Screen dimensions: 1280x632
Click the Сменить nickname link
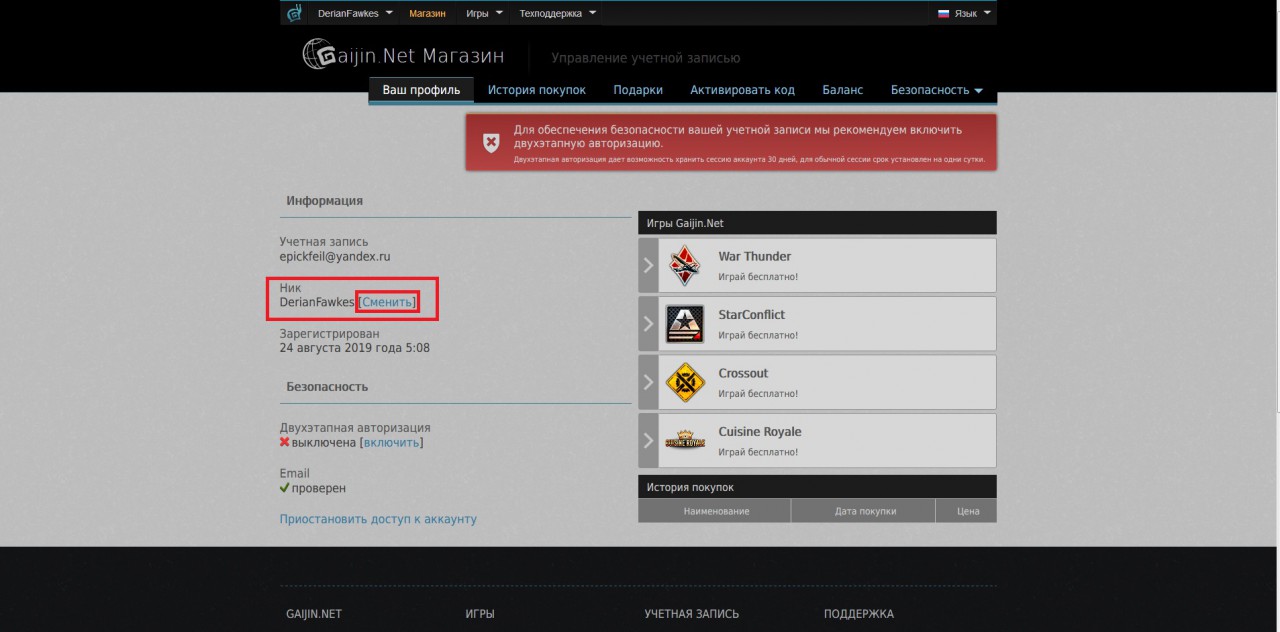click(387, 302)
